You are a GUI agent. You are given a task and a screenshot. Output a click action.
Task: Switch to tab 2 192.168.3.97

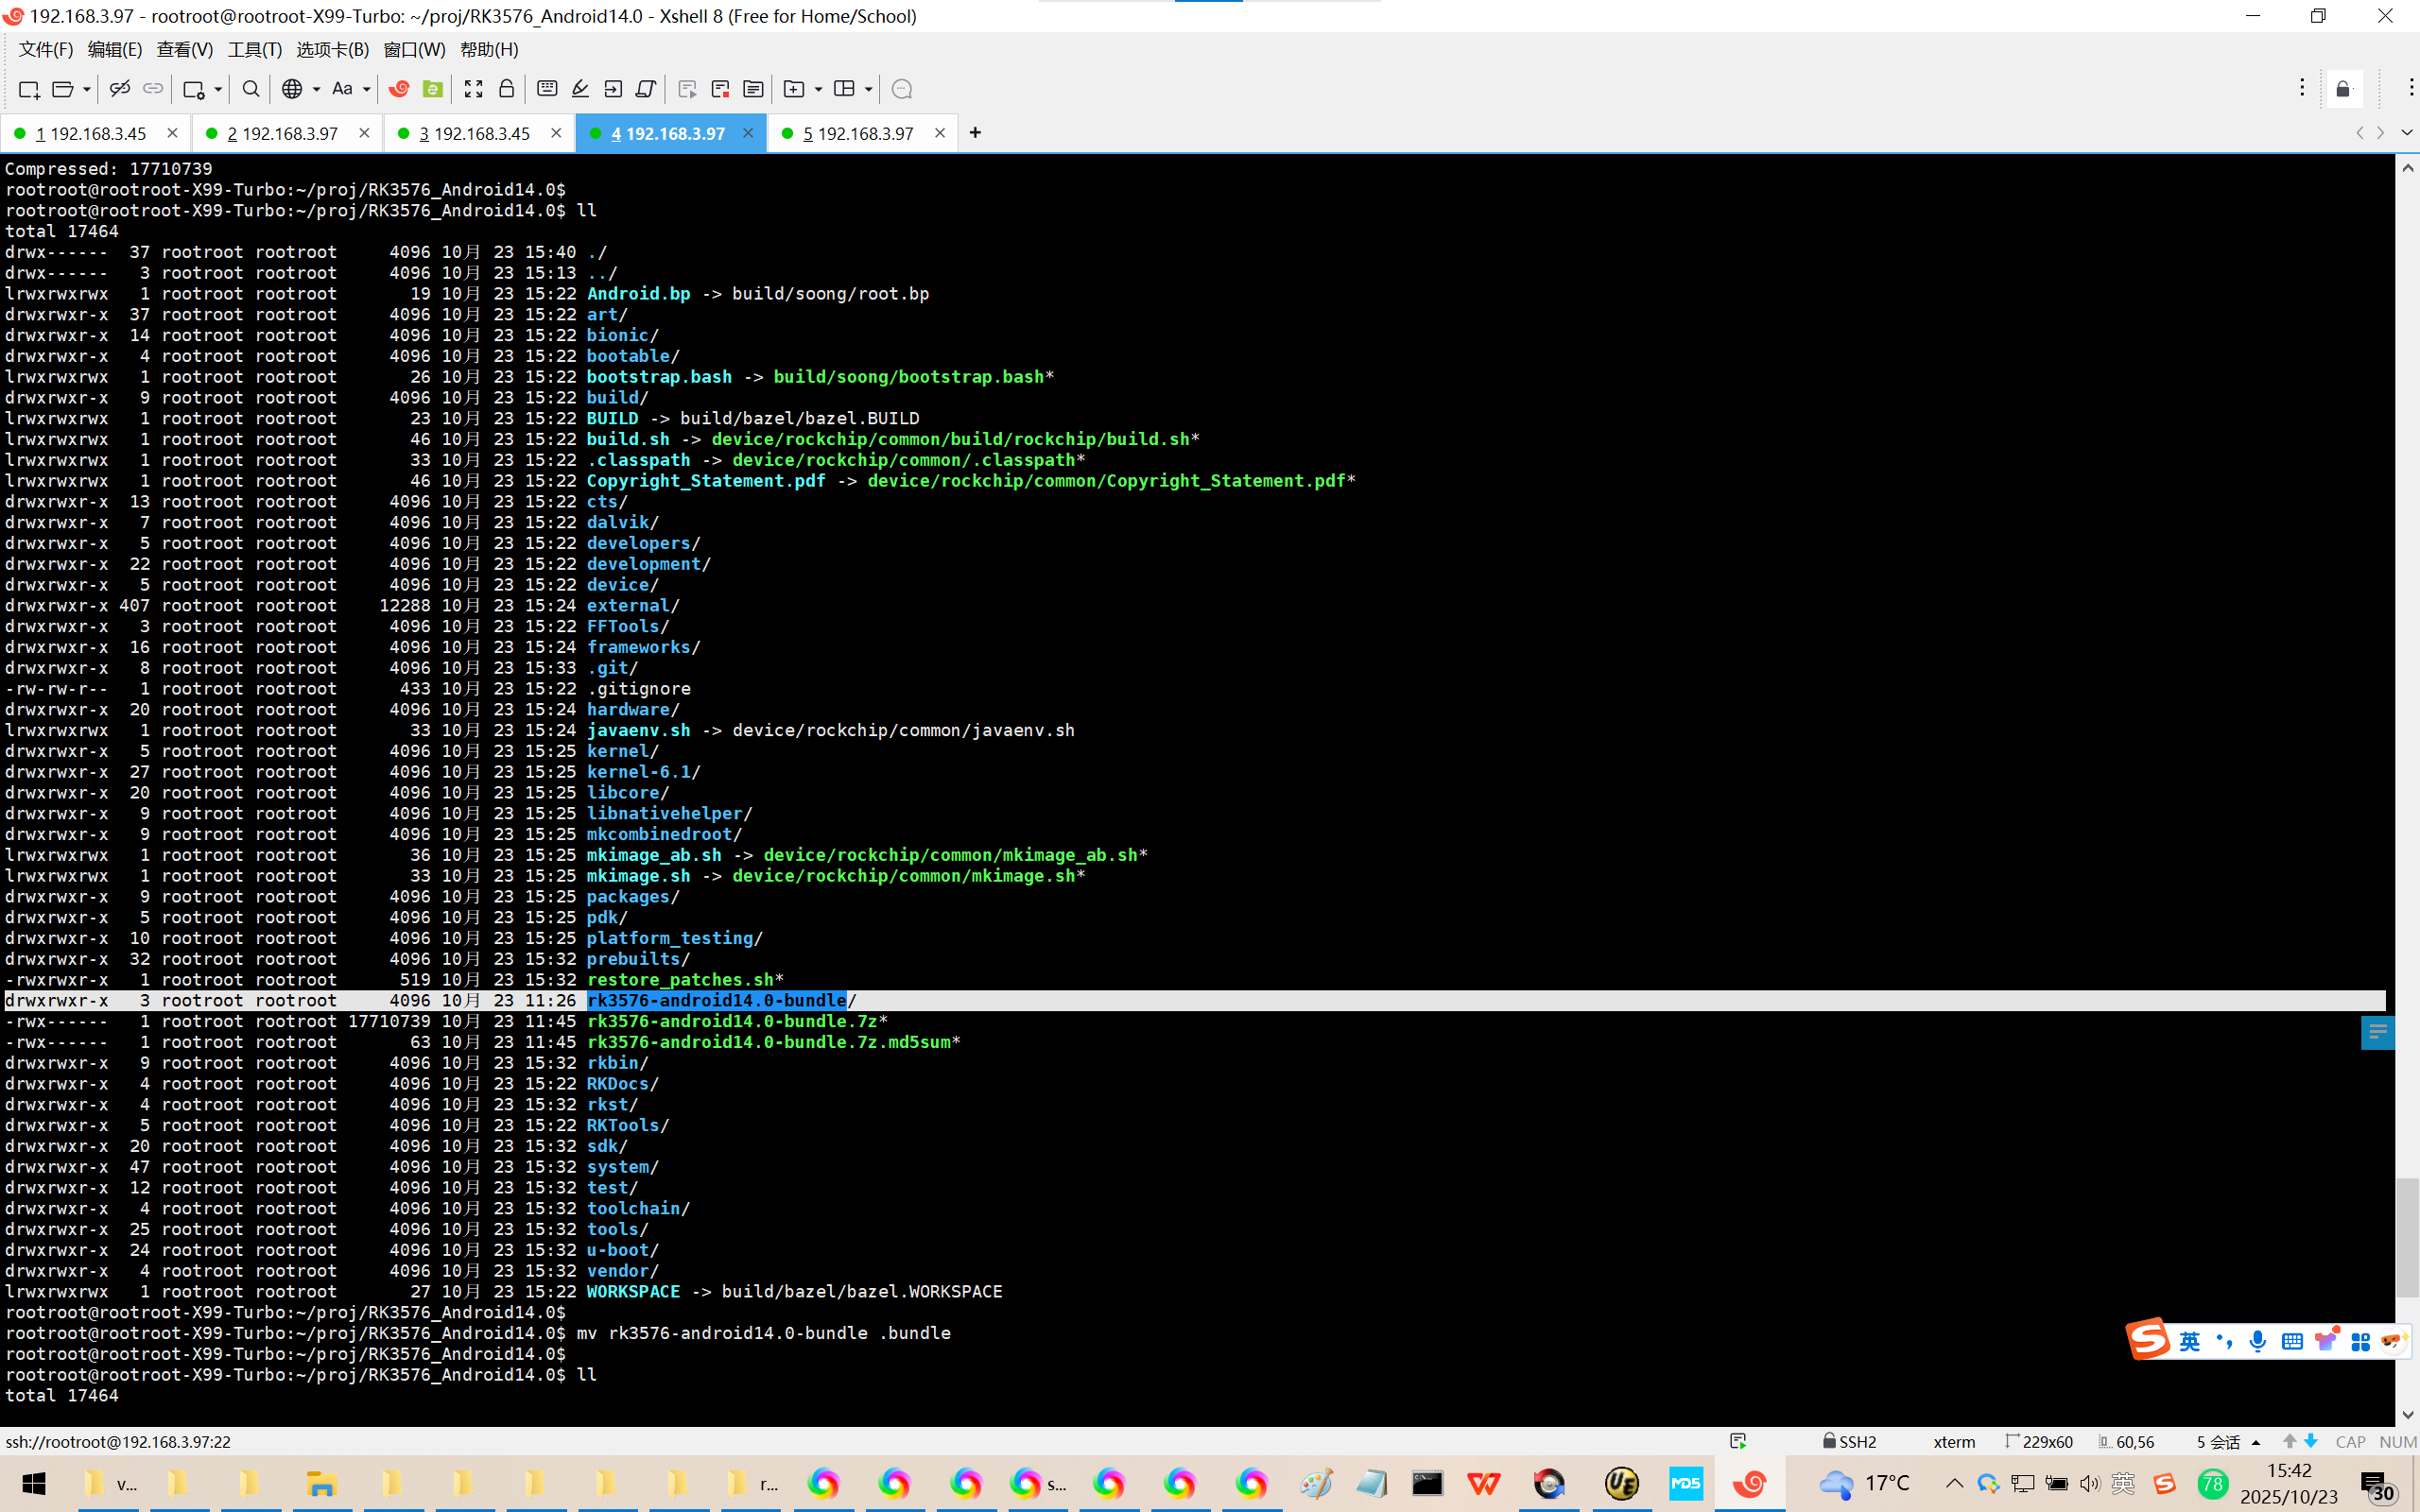(x=283, y=133)
